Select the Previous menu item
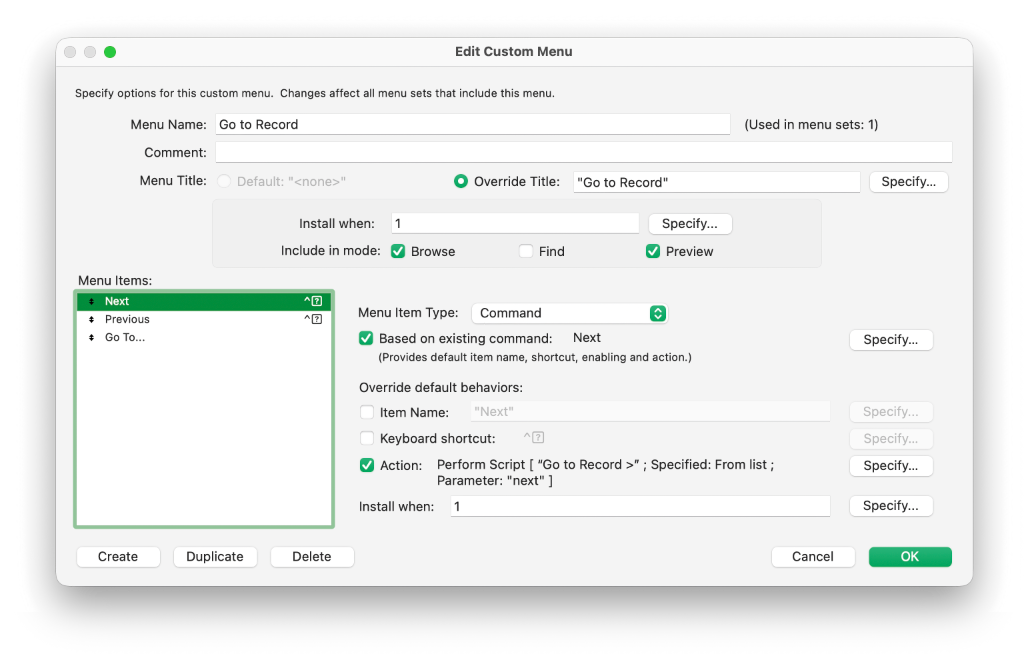This screenshot has width=1029, height=660. 128,318
